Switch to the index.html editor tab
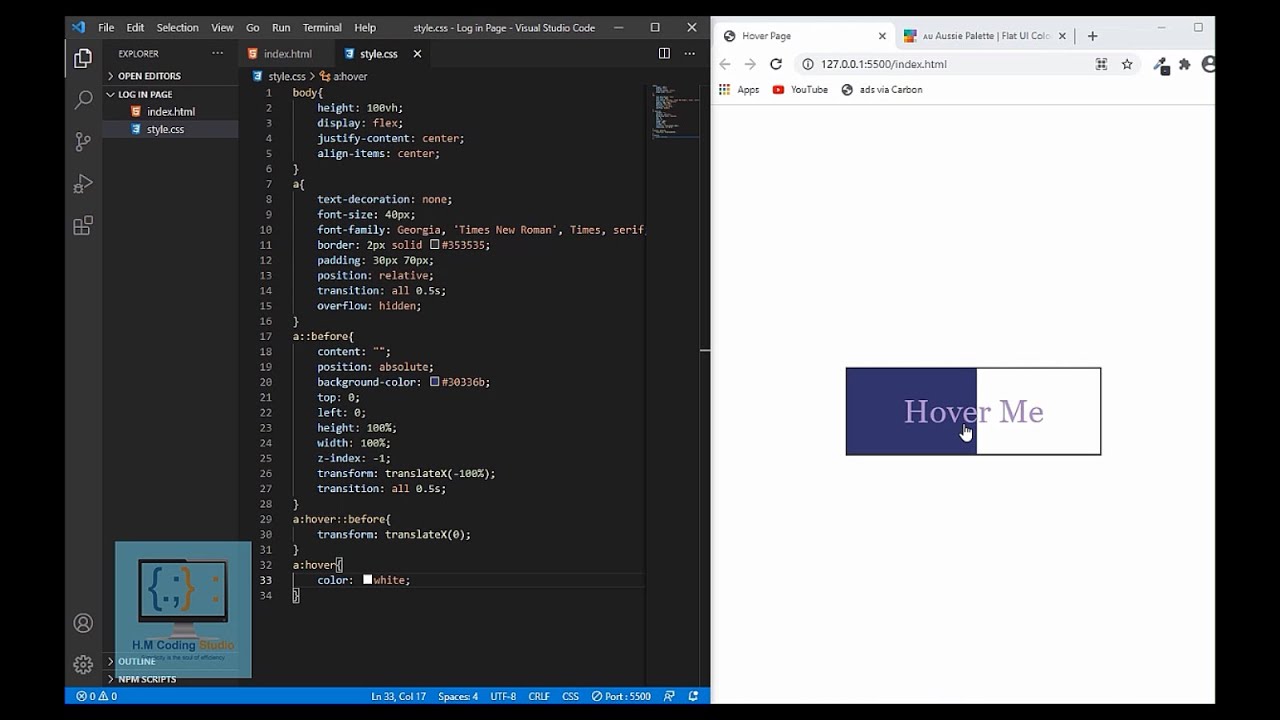Screen dimensions: 1280x720 point(287,54)
